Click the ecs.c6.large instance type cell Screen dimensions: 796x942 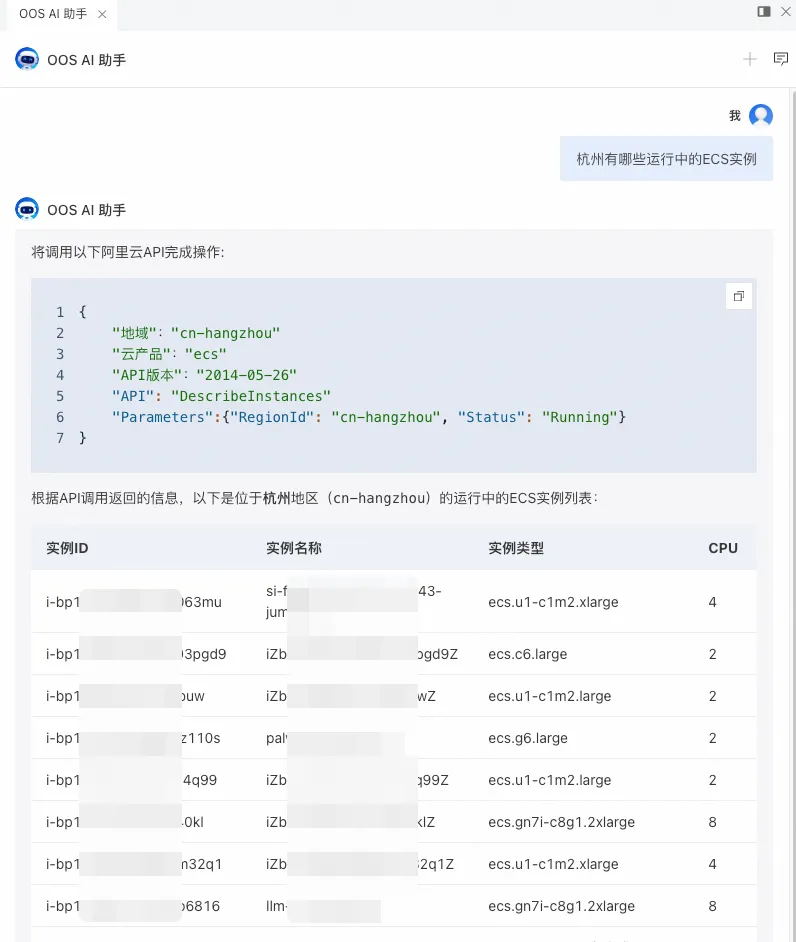527,654
